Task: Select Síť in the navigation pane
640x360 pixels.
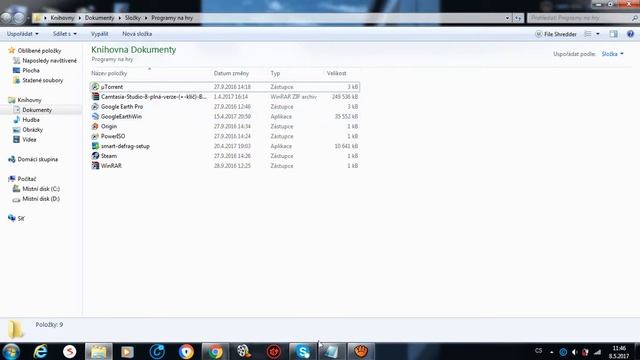Action: tap(21, 218)
